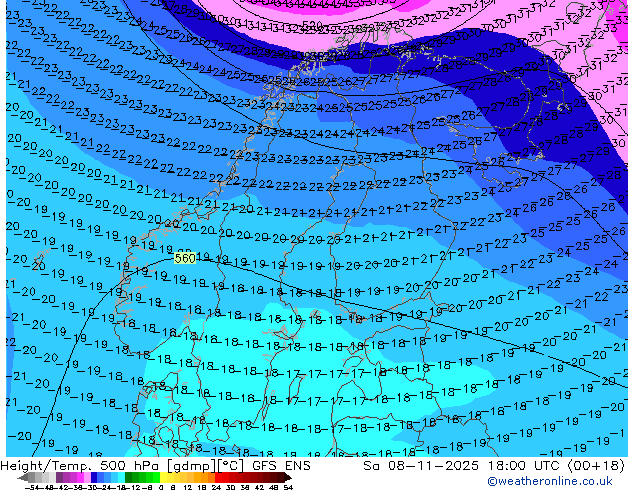
Task: Click the grey left arrow end of colour scale
Action: [x=23, y=477]
